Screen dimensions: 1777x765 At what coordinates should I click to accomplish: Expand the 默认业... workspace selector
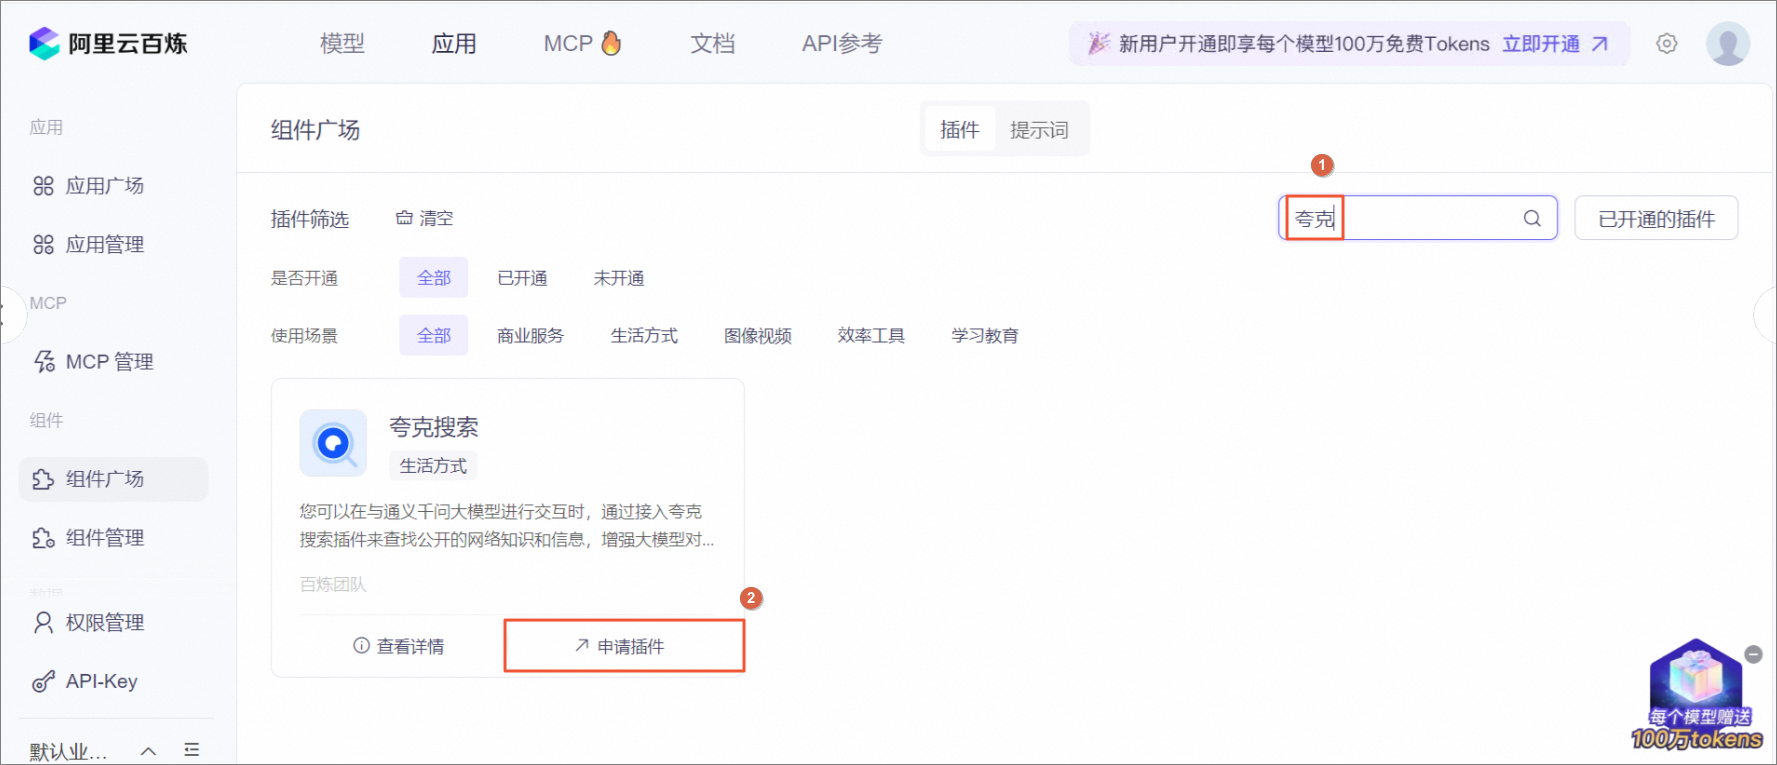point(93,751)
